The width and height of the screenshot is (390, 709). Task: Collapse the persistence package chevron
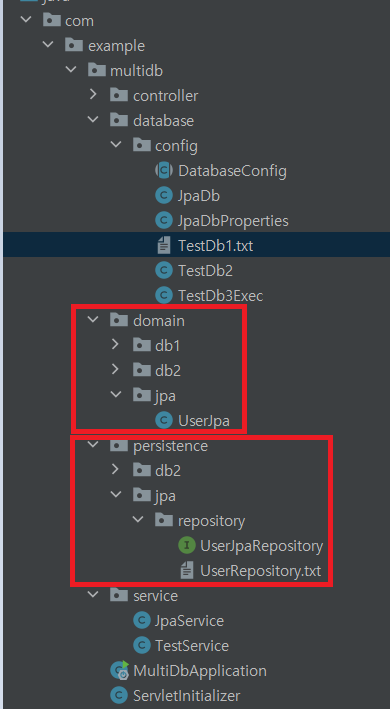pyautogui.click(x=93, y=445)
